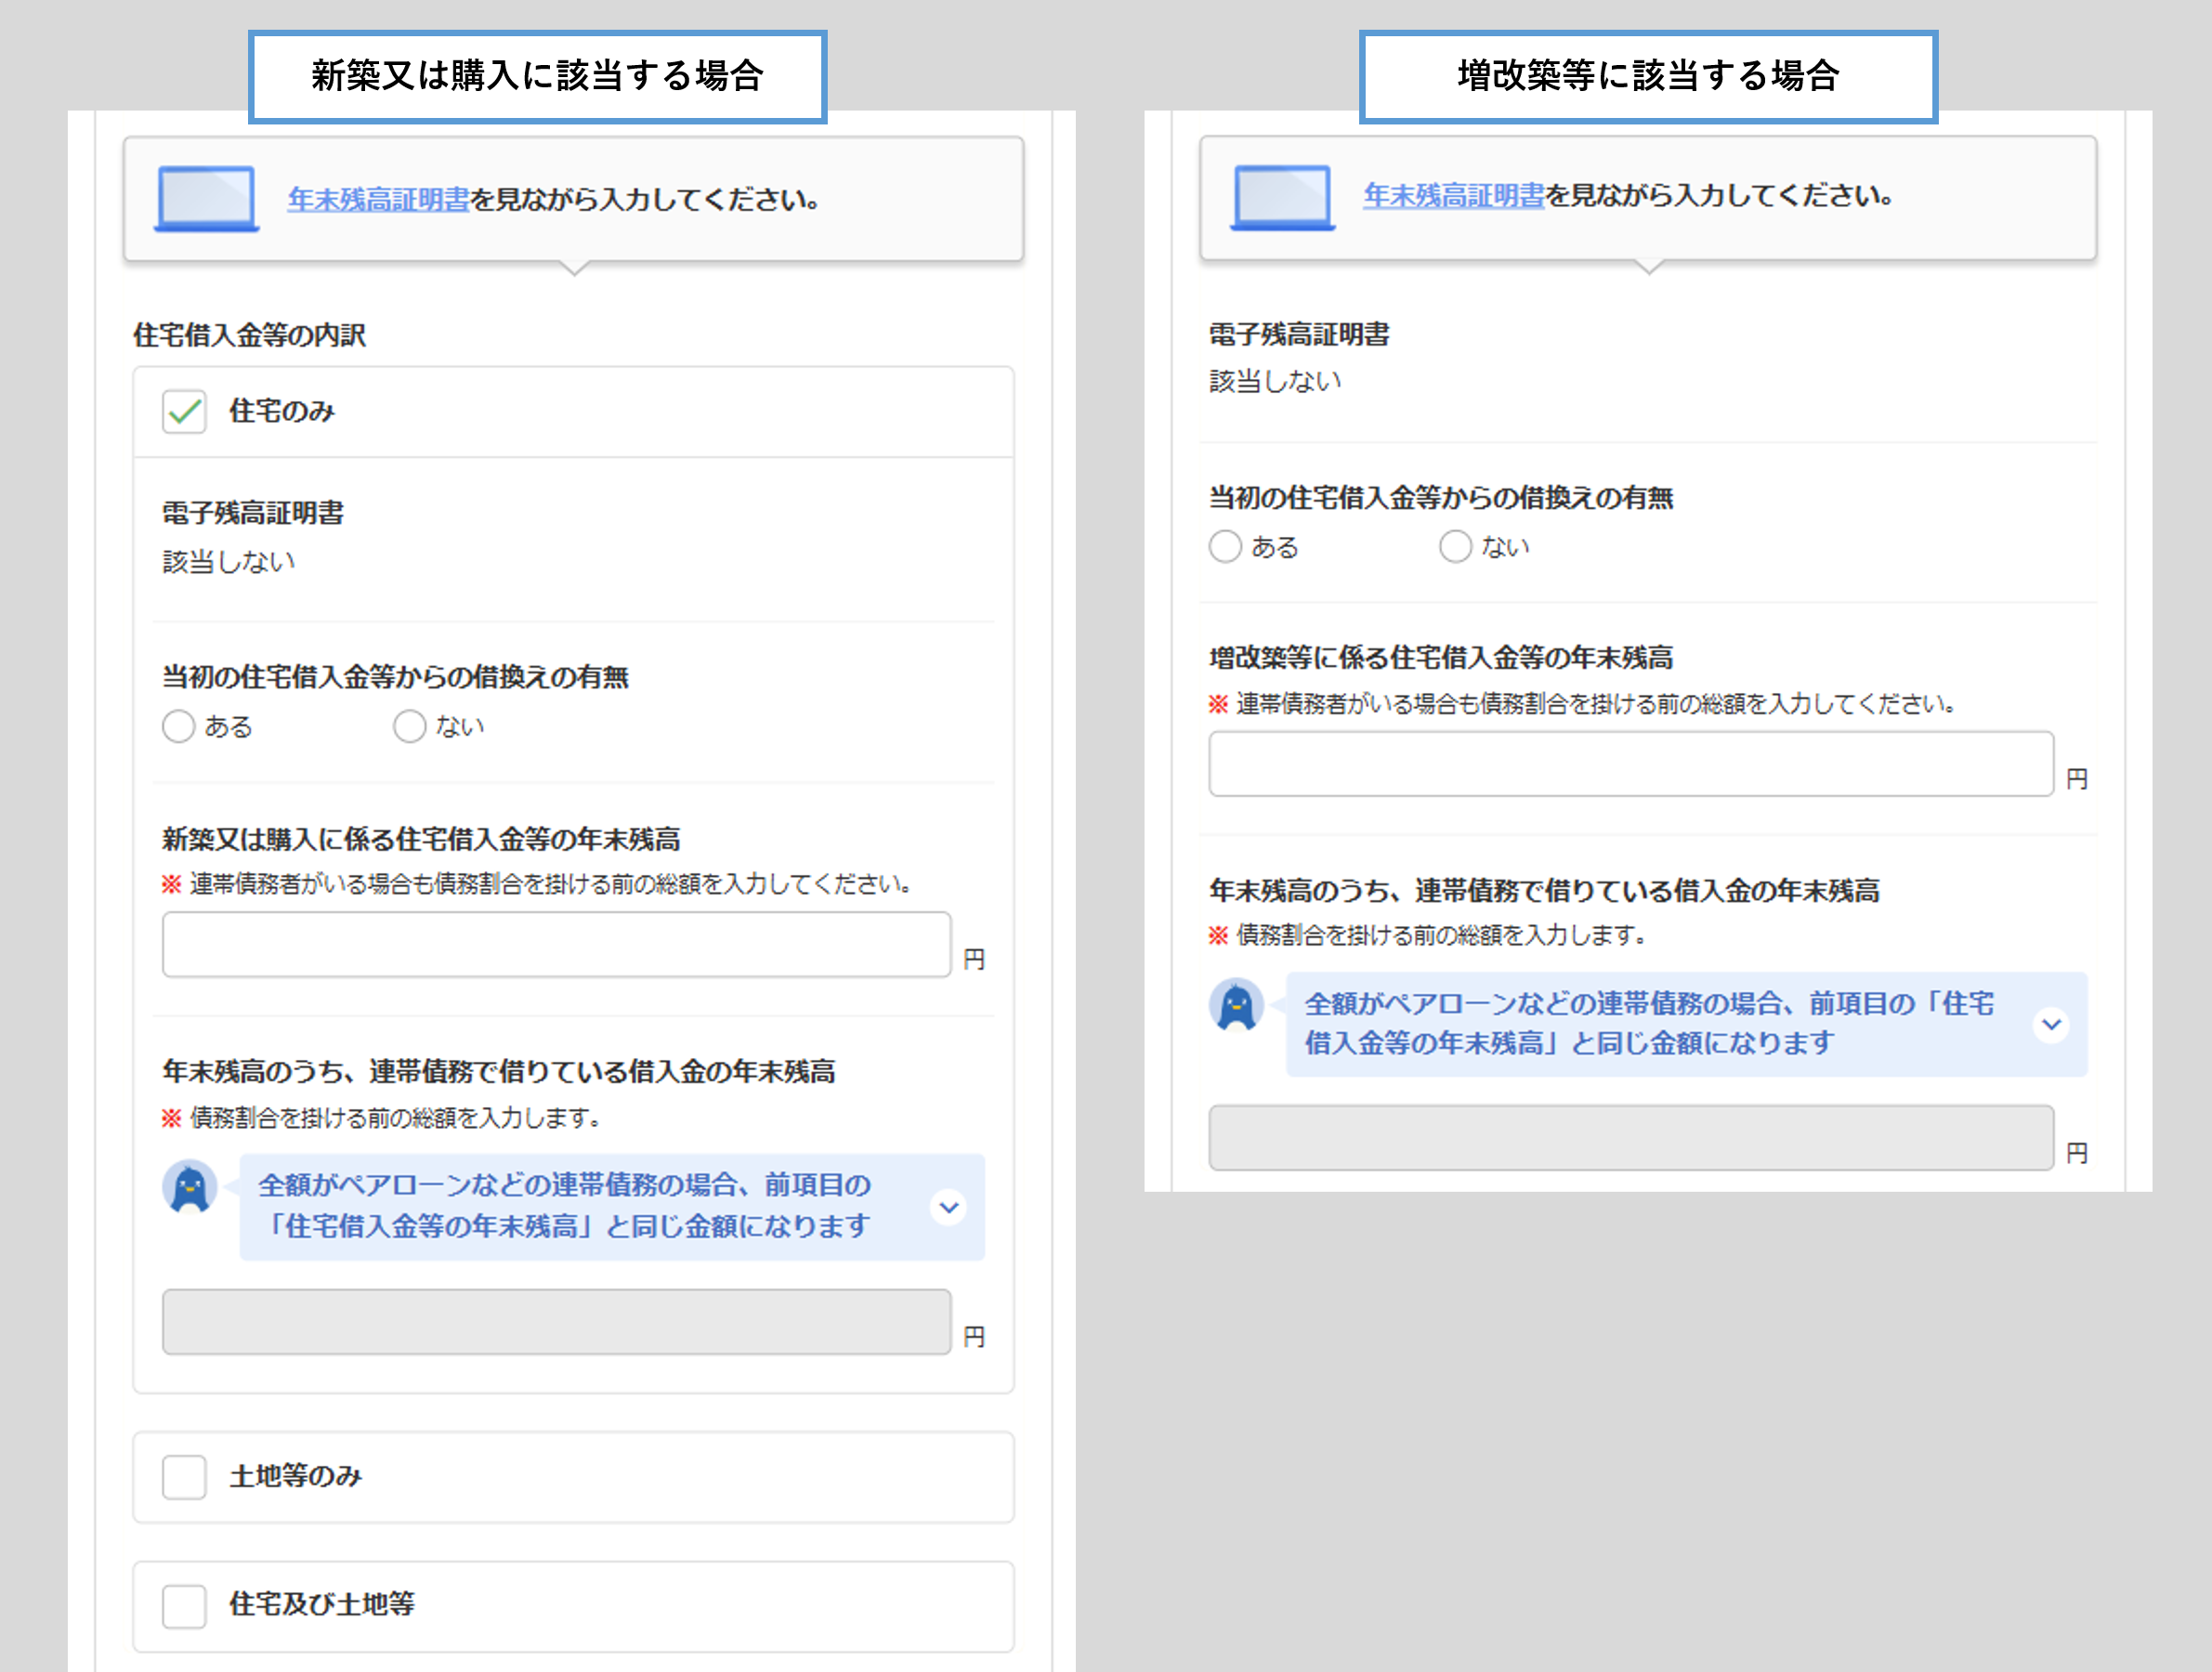
Task: Open 年末残高証明書 link in left panel
Action: point(378,200)
